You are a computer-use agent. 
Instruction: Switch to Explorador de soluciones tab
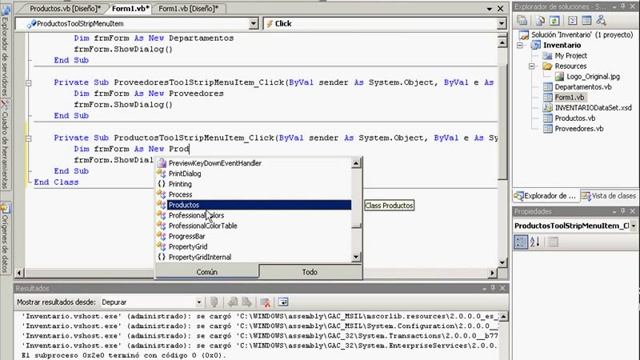[x=546, y=196]
